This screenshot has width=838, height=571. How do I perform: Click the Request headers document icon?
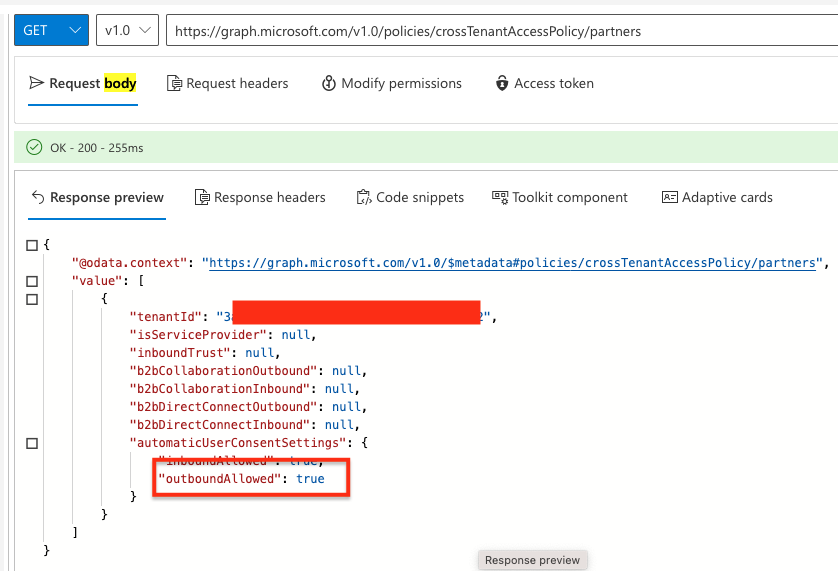174,83
